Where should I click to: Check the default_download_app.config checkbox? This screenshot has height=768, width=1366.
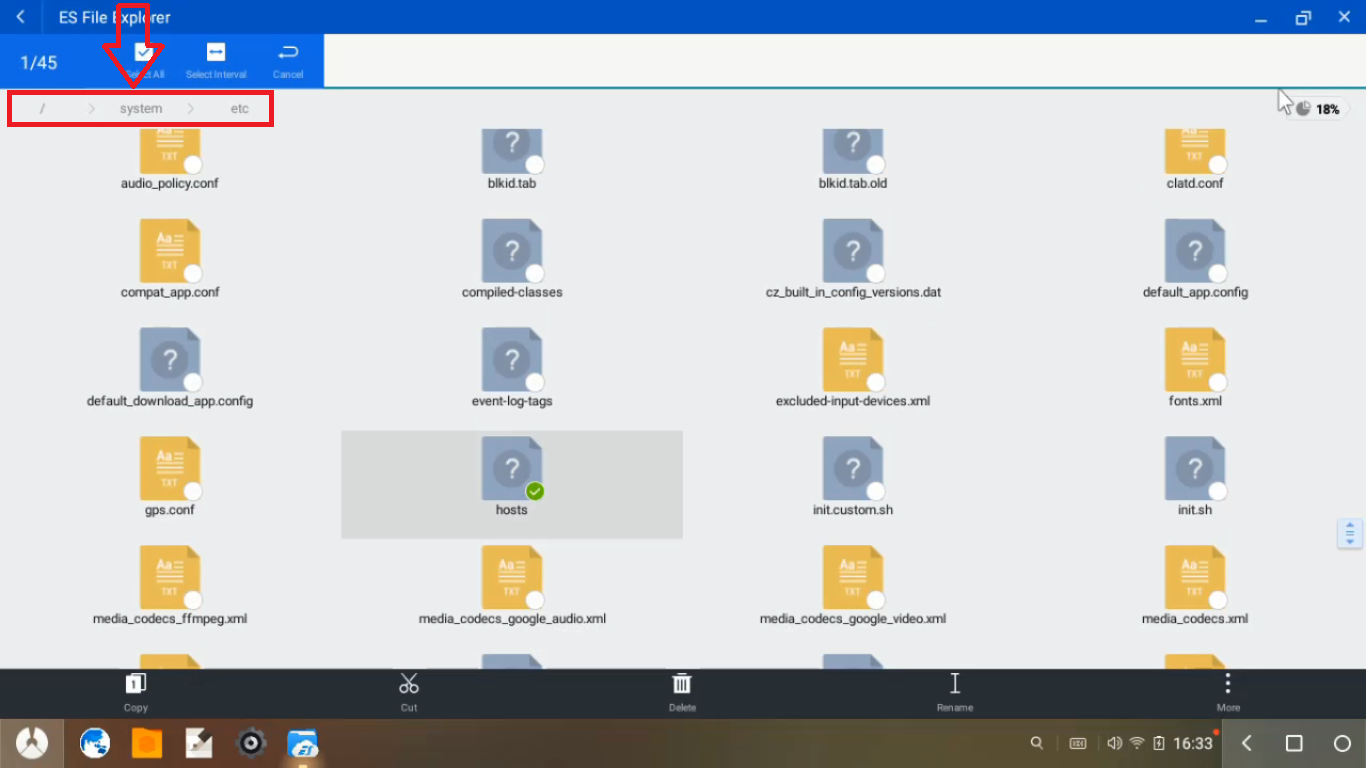pyautogui.click(x=193, y=382)
